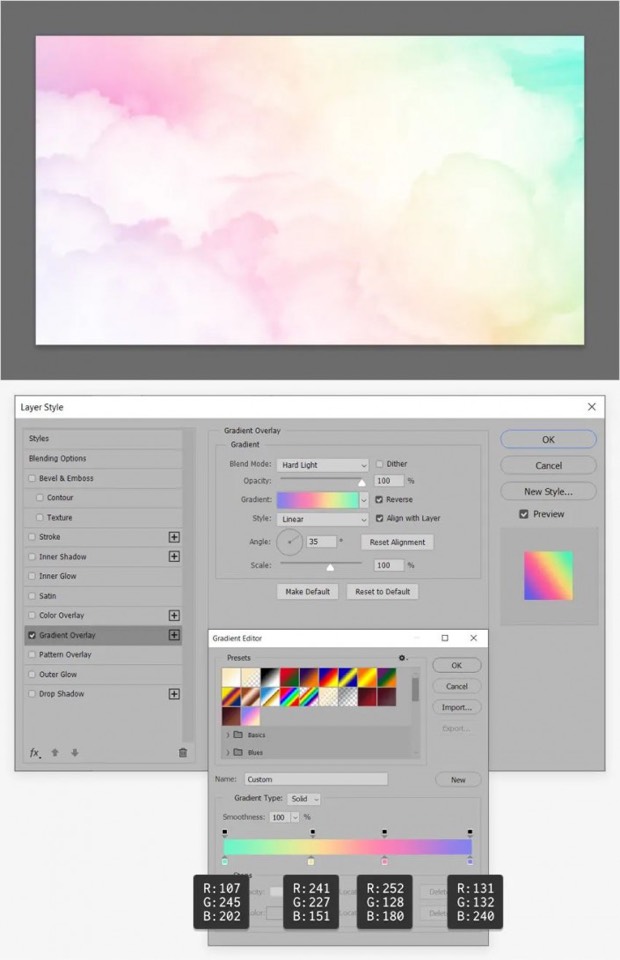Screen dimensions: 620x960
Task: Toggle the Preview checkbox
Action: click(524, 514)
